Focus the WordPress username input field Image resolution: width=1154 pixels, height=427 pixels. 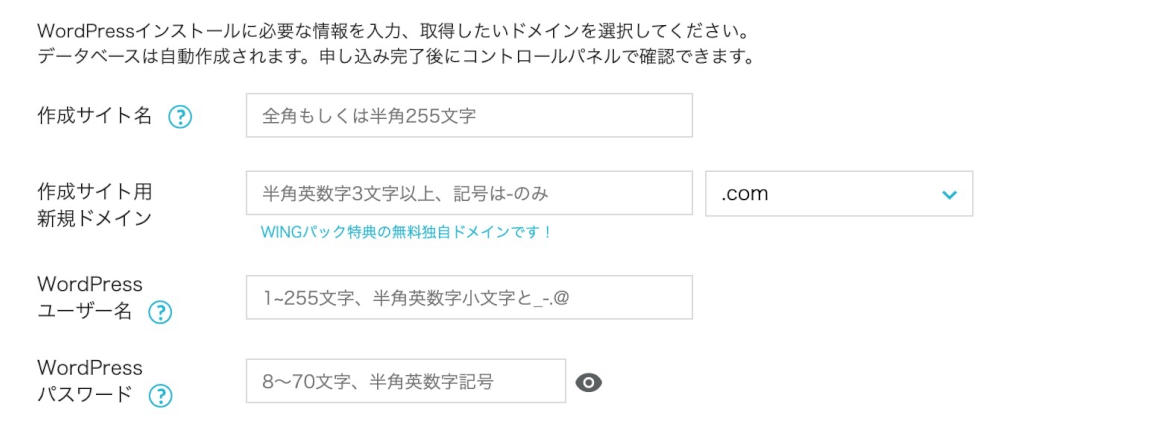pos(469,297)
